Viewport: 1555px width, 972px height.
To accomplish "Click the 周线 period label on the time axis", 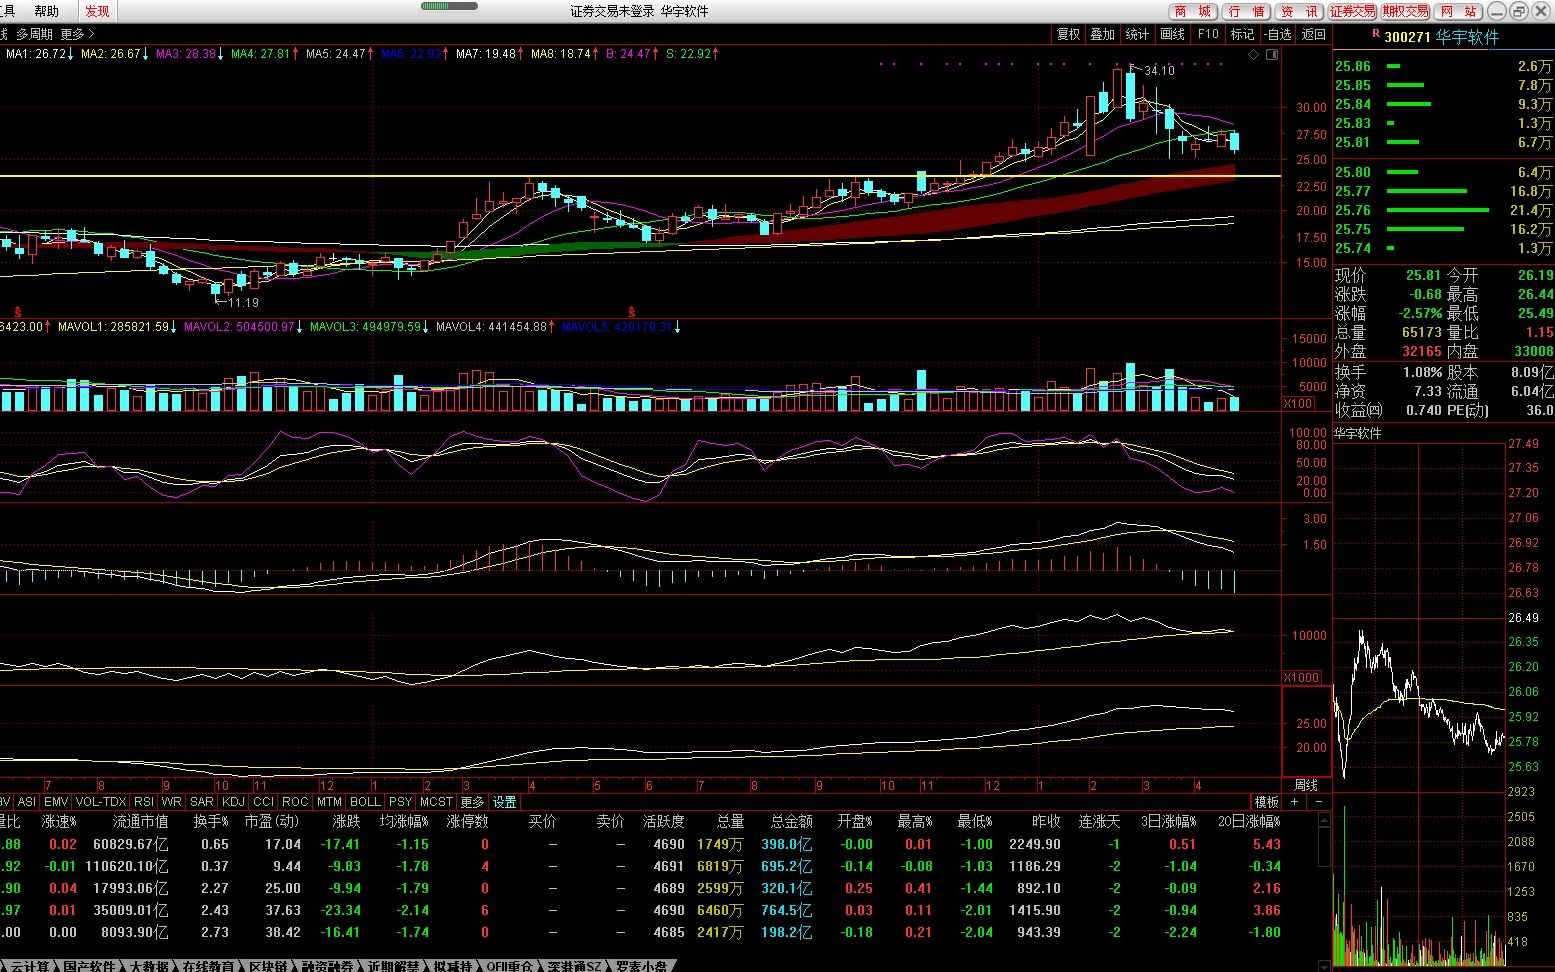I will pyautogui.click(x=1306, y=786).
